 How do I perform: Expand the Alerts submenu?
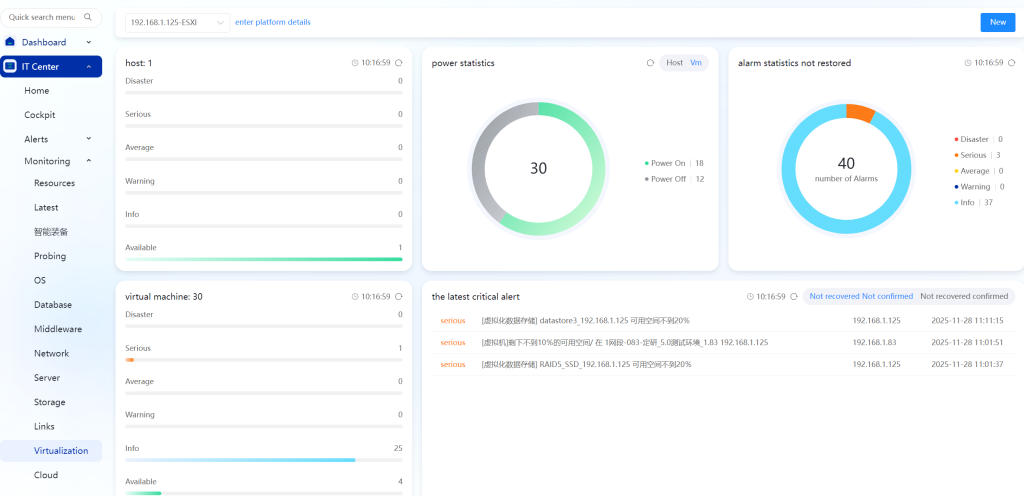coord(88,139)
